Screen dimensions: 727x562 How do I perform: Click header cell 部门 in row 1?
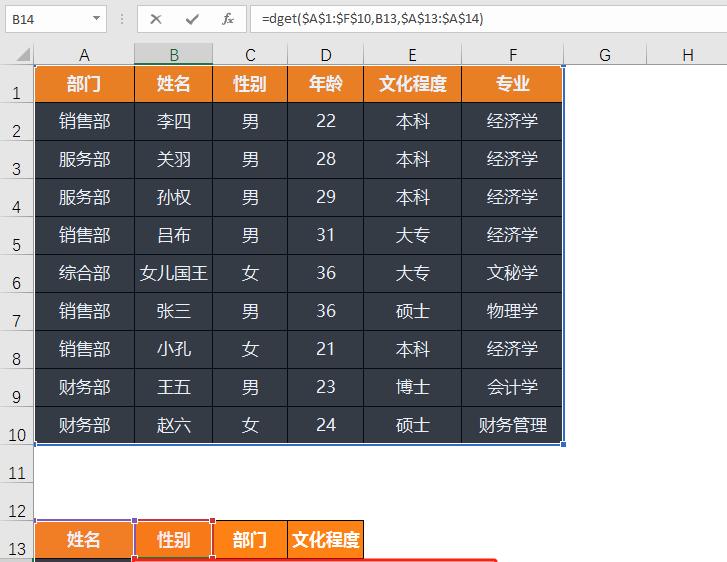point(84,84)
